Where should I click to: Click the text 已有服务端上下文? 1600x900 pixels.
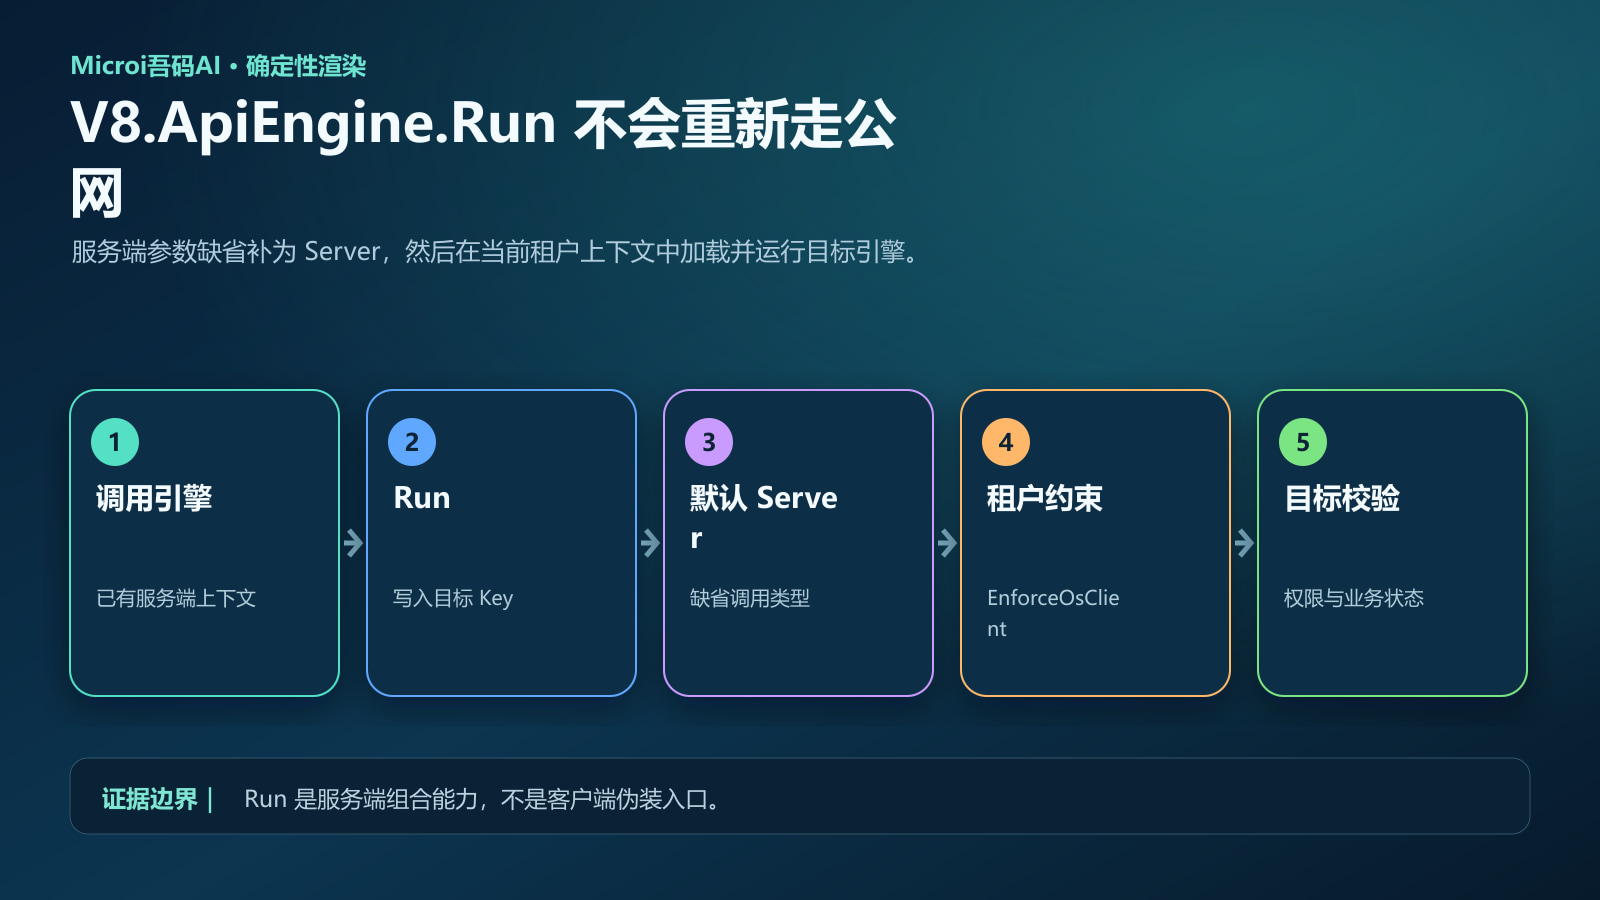176,598
